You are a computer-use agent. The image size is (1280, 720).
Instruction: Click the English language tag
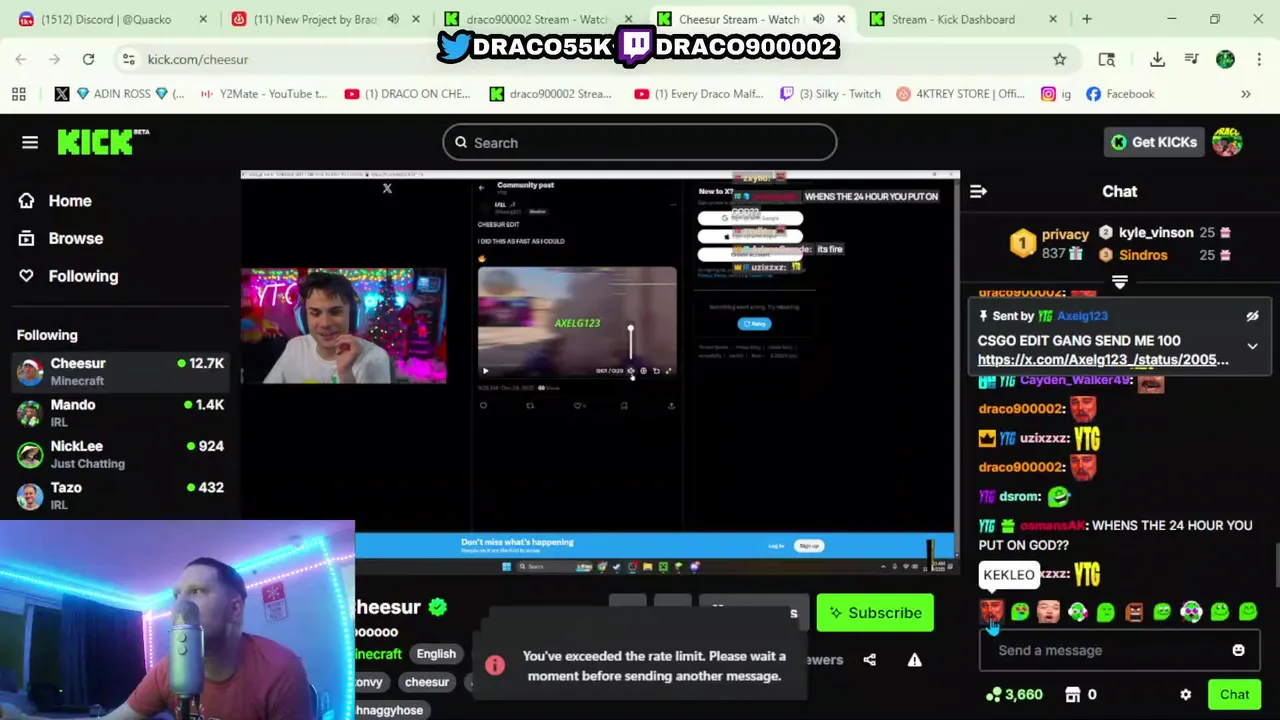coord(436,654)
